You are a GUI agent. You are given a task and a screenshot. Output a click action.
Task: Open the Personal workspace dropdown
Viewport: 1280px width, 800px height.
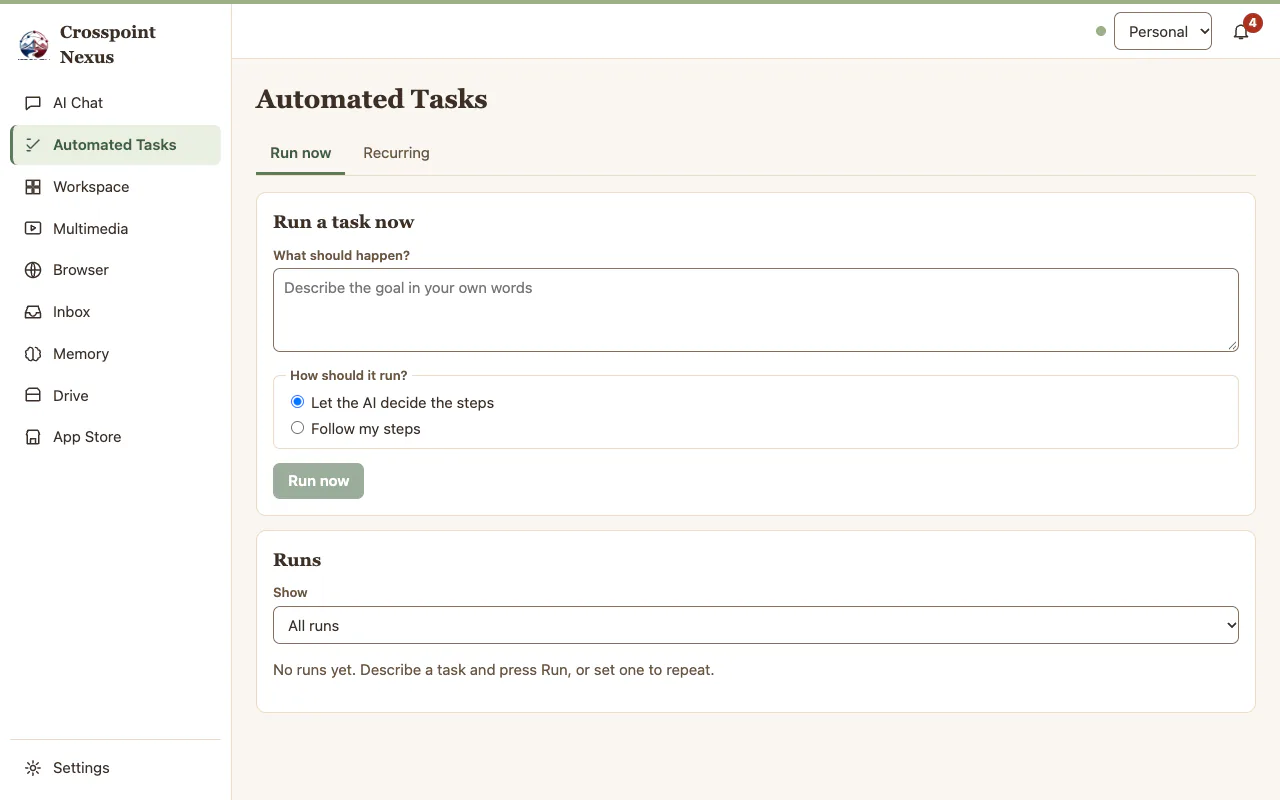pyautogui.click(x=1163, y=31)
